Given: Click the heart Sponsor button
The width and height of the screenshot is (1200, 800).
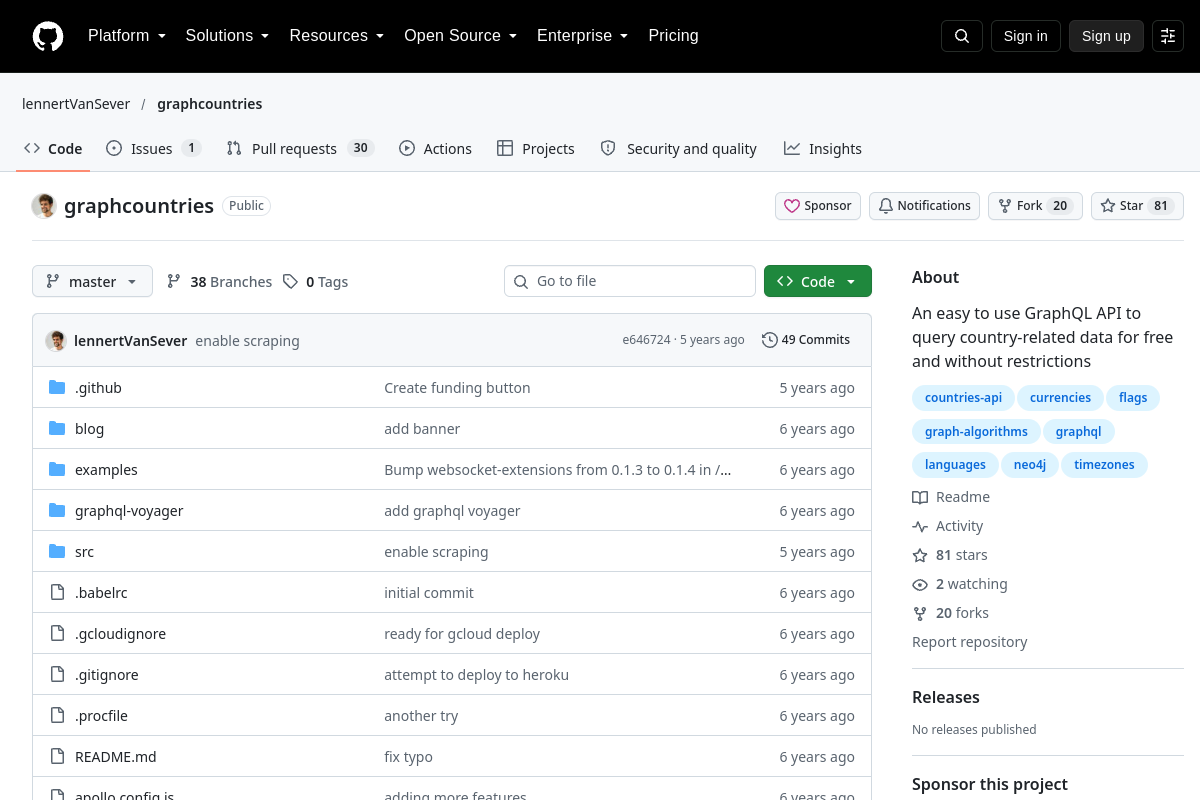Looking at the screenshot, I should (818, 206).
